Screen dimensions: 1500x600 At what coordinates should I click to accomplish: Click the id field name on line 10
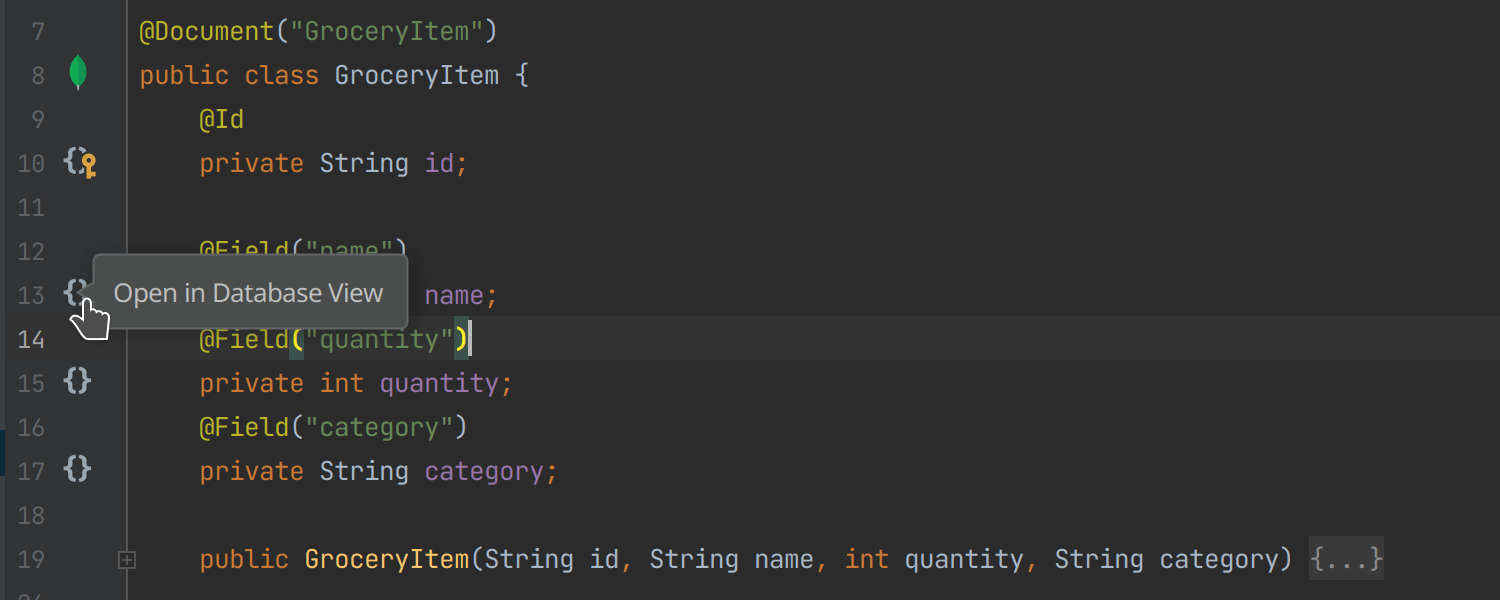(440, 163)
